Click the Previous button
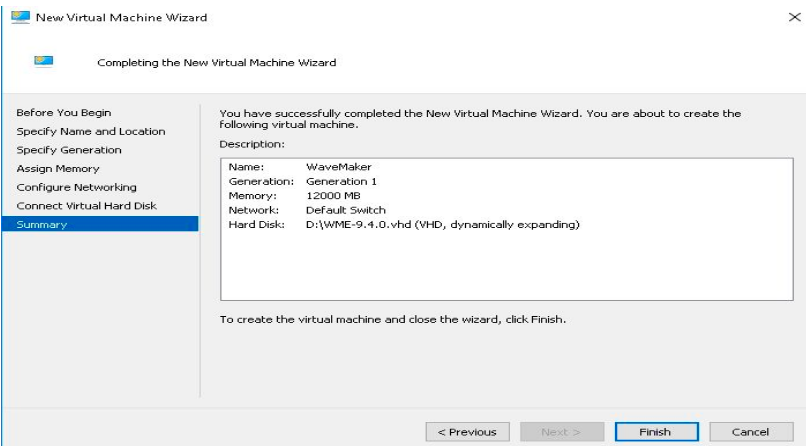 (x=466, y=432)
